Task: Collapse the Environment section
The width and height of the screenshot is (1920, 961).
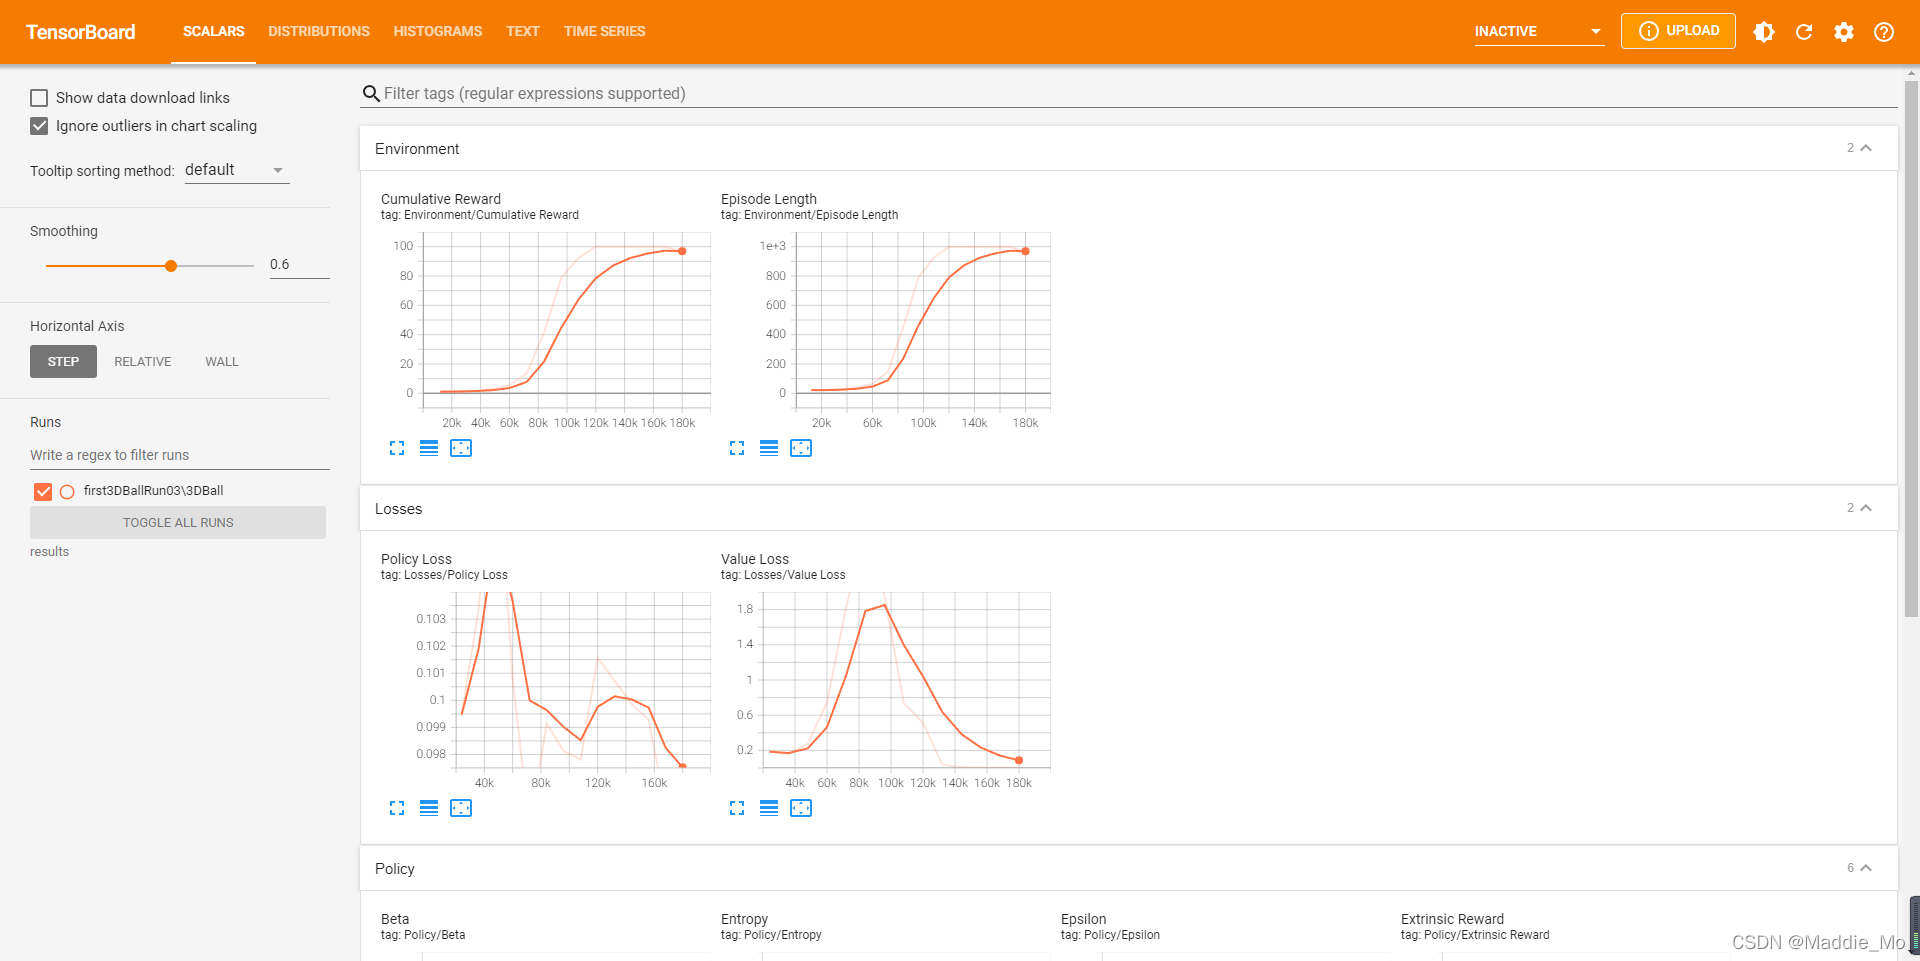Action: [1866, 148]
